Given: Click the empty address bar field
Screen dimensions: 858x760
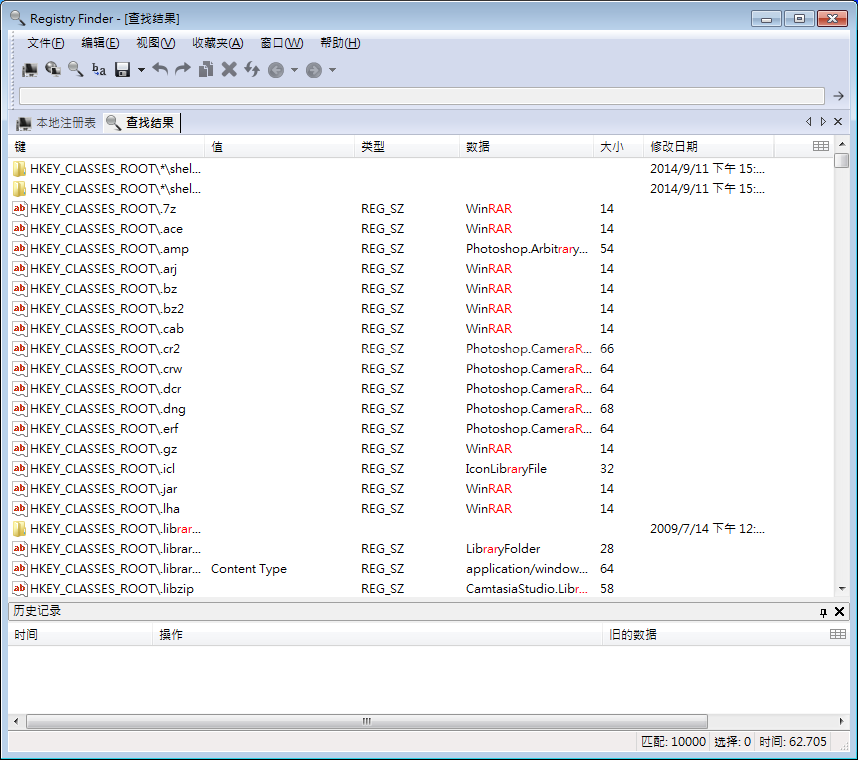Looking at the screenshot, I should (420, 96).
